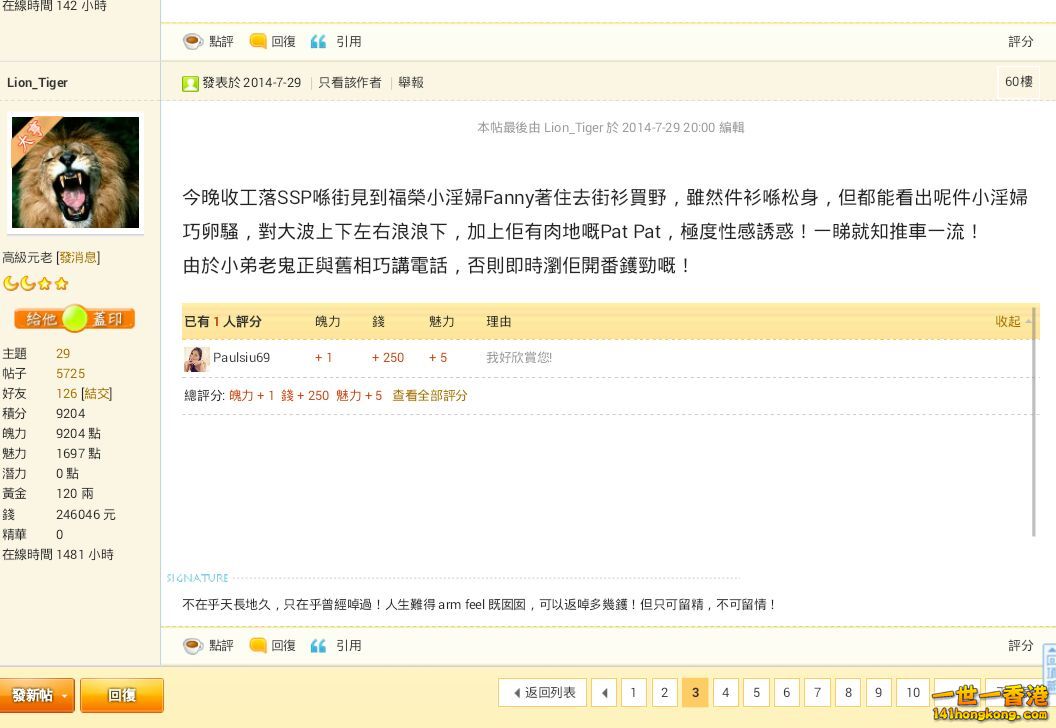Click 評分 in the top post footer
Viewport: 1056px width, 728px height.
point(1020,42)
